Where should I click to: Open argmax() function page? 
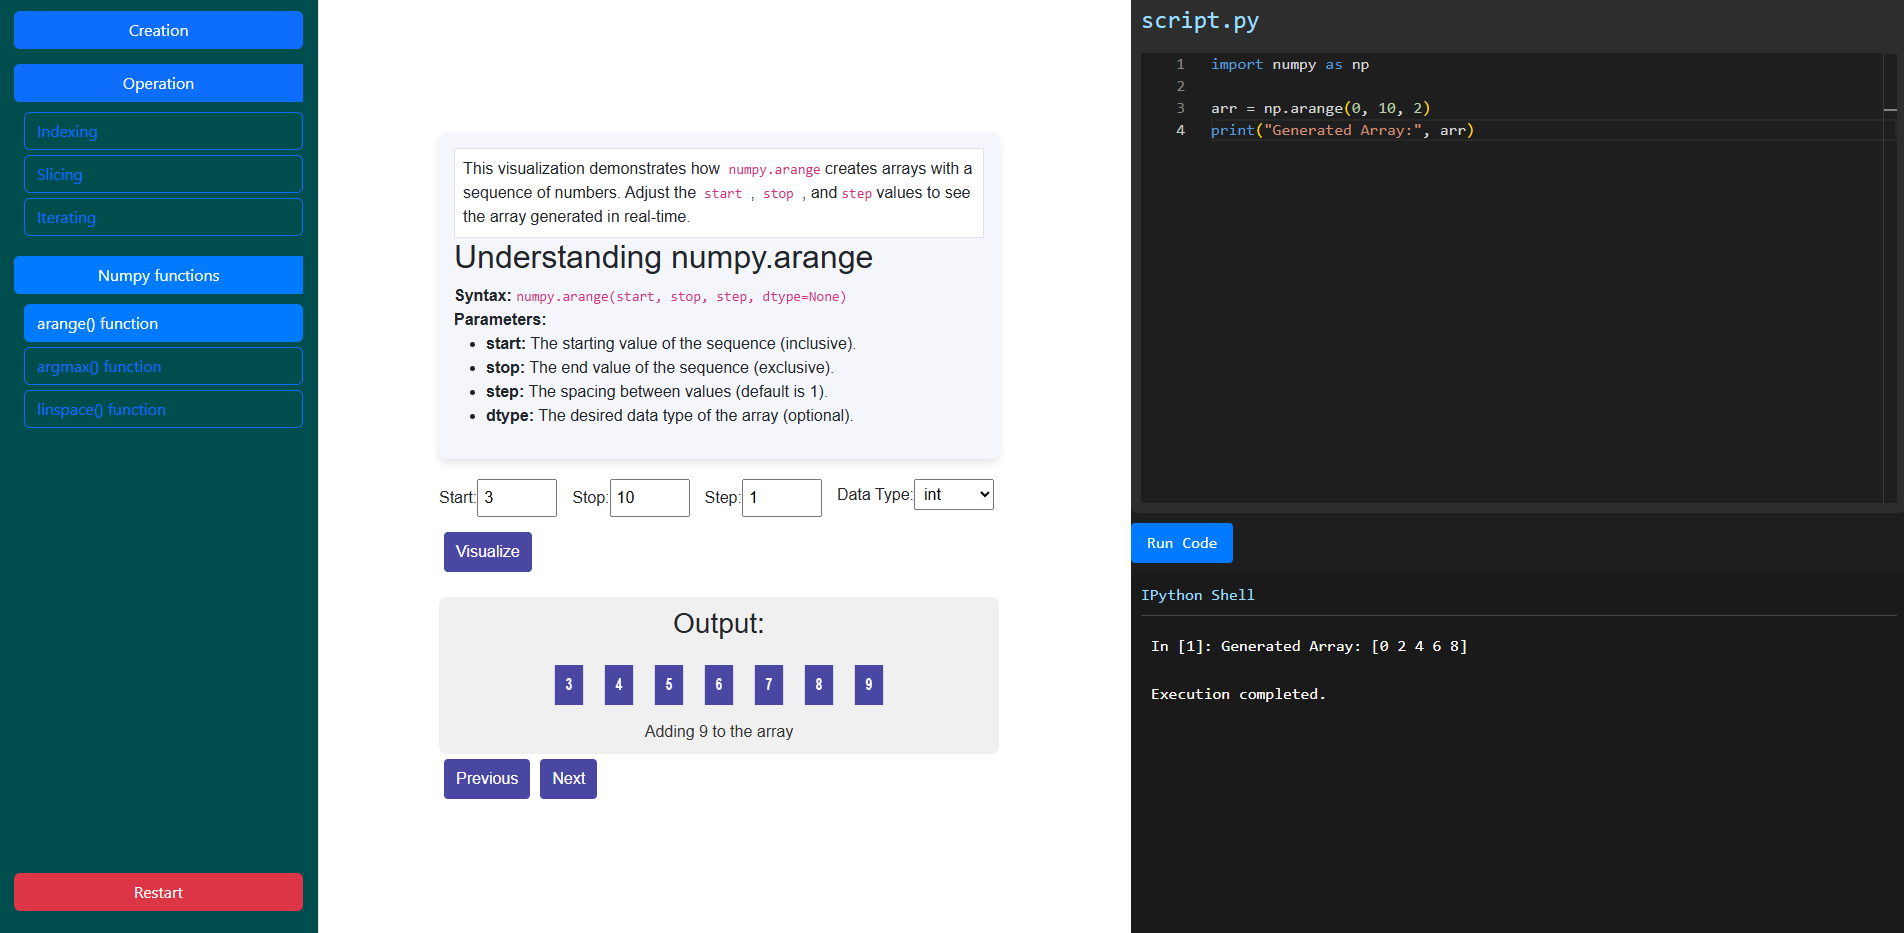(x=163, y=366)
